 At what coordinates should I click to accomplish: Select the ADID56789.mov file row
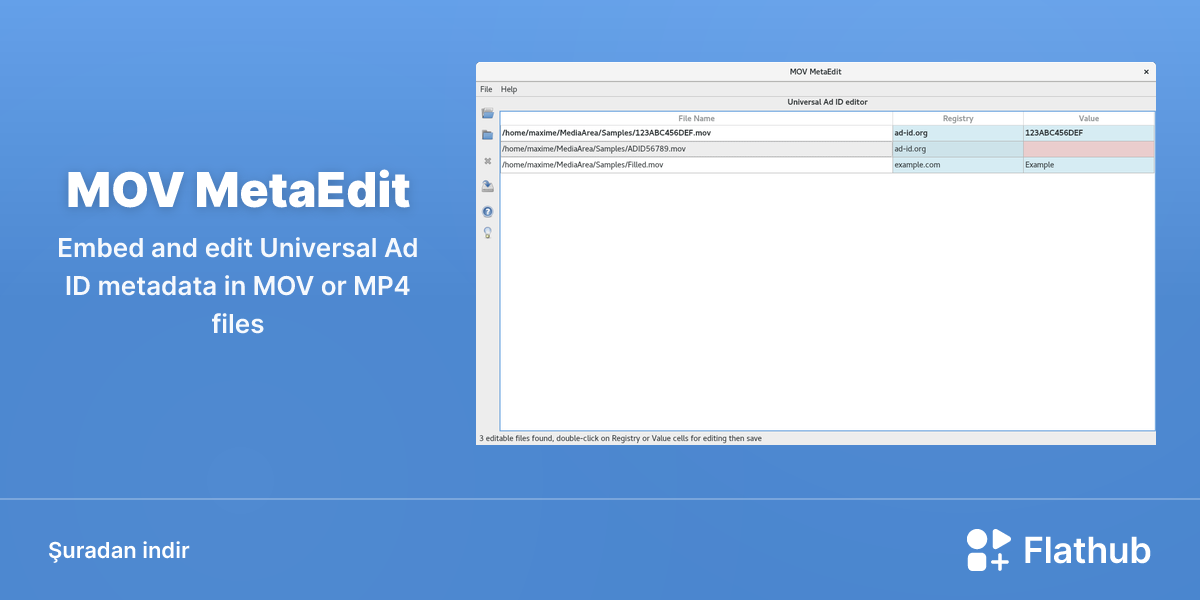point(827,149)
